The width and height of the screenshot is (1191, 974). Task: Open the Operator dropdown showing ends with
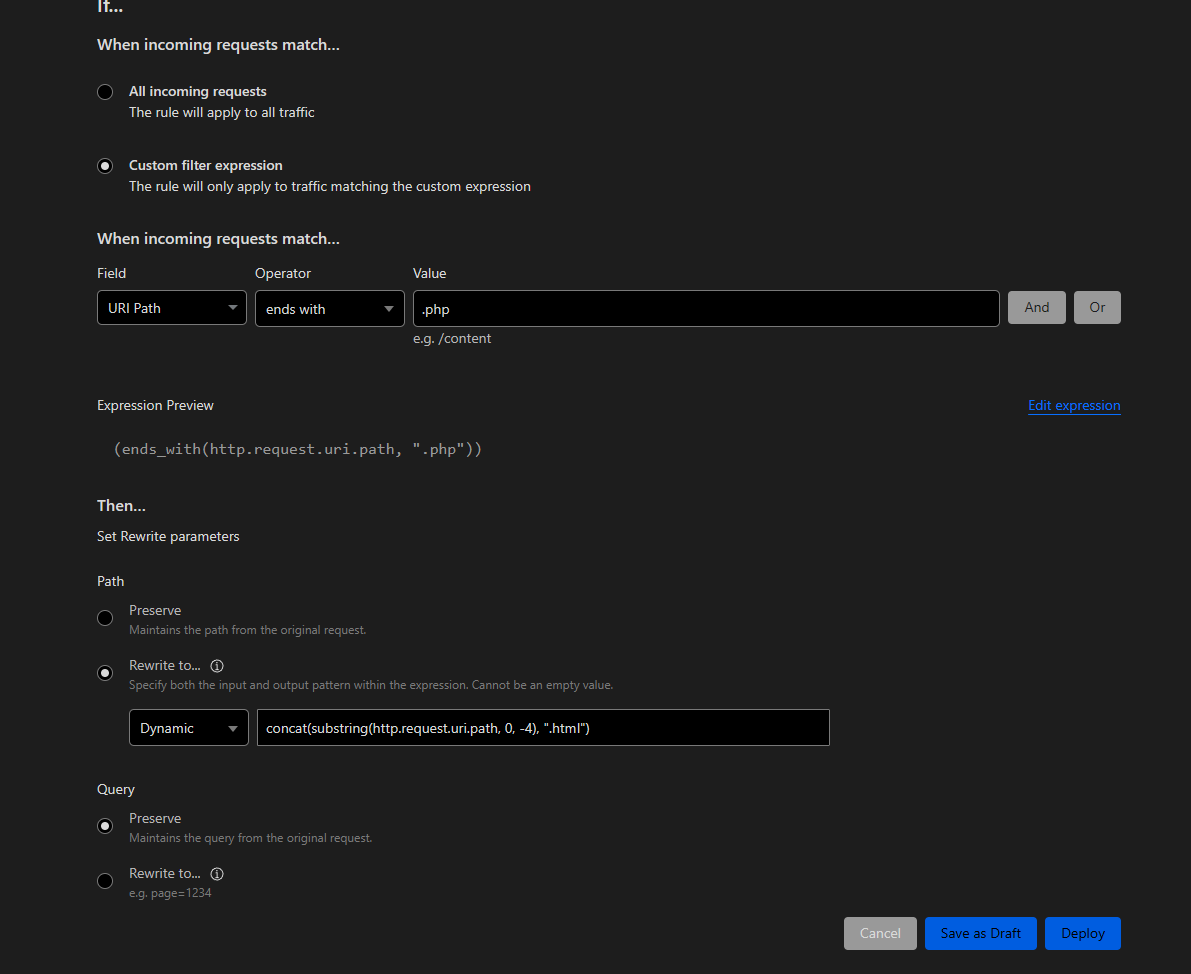(x=329, y=308)
